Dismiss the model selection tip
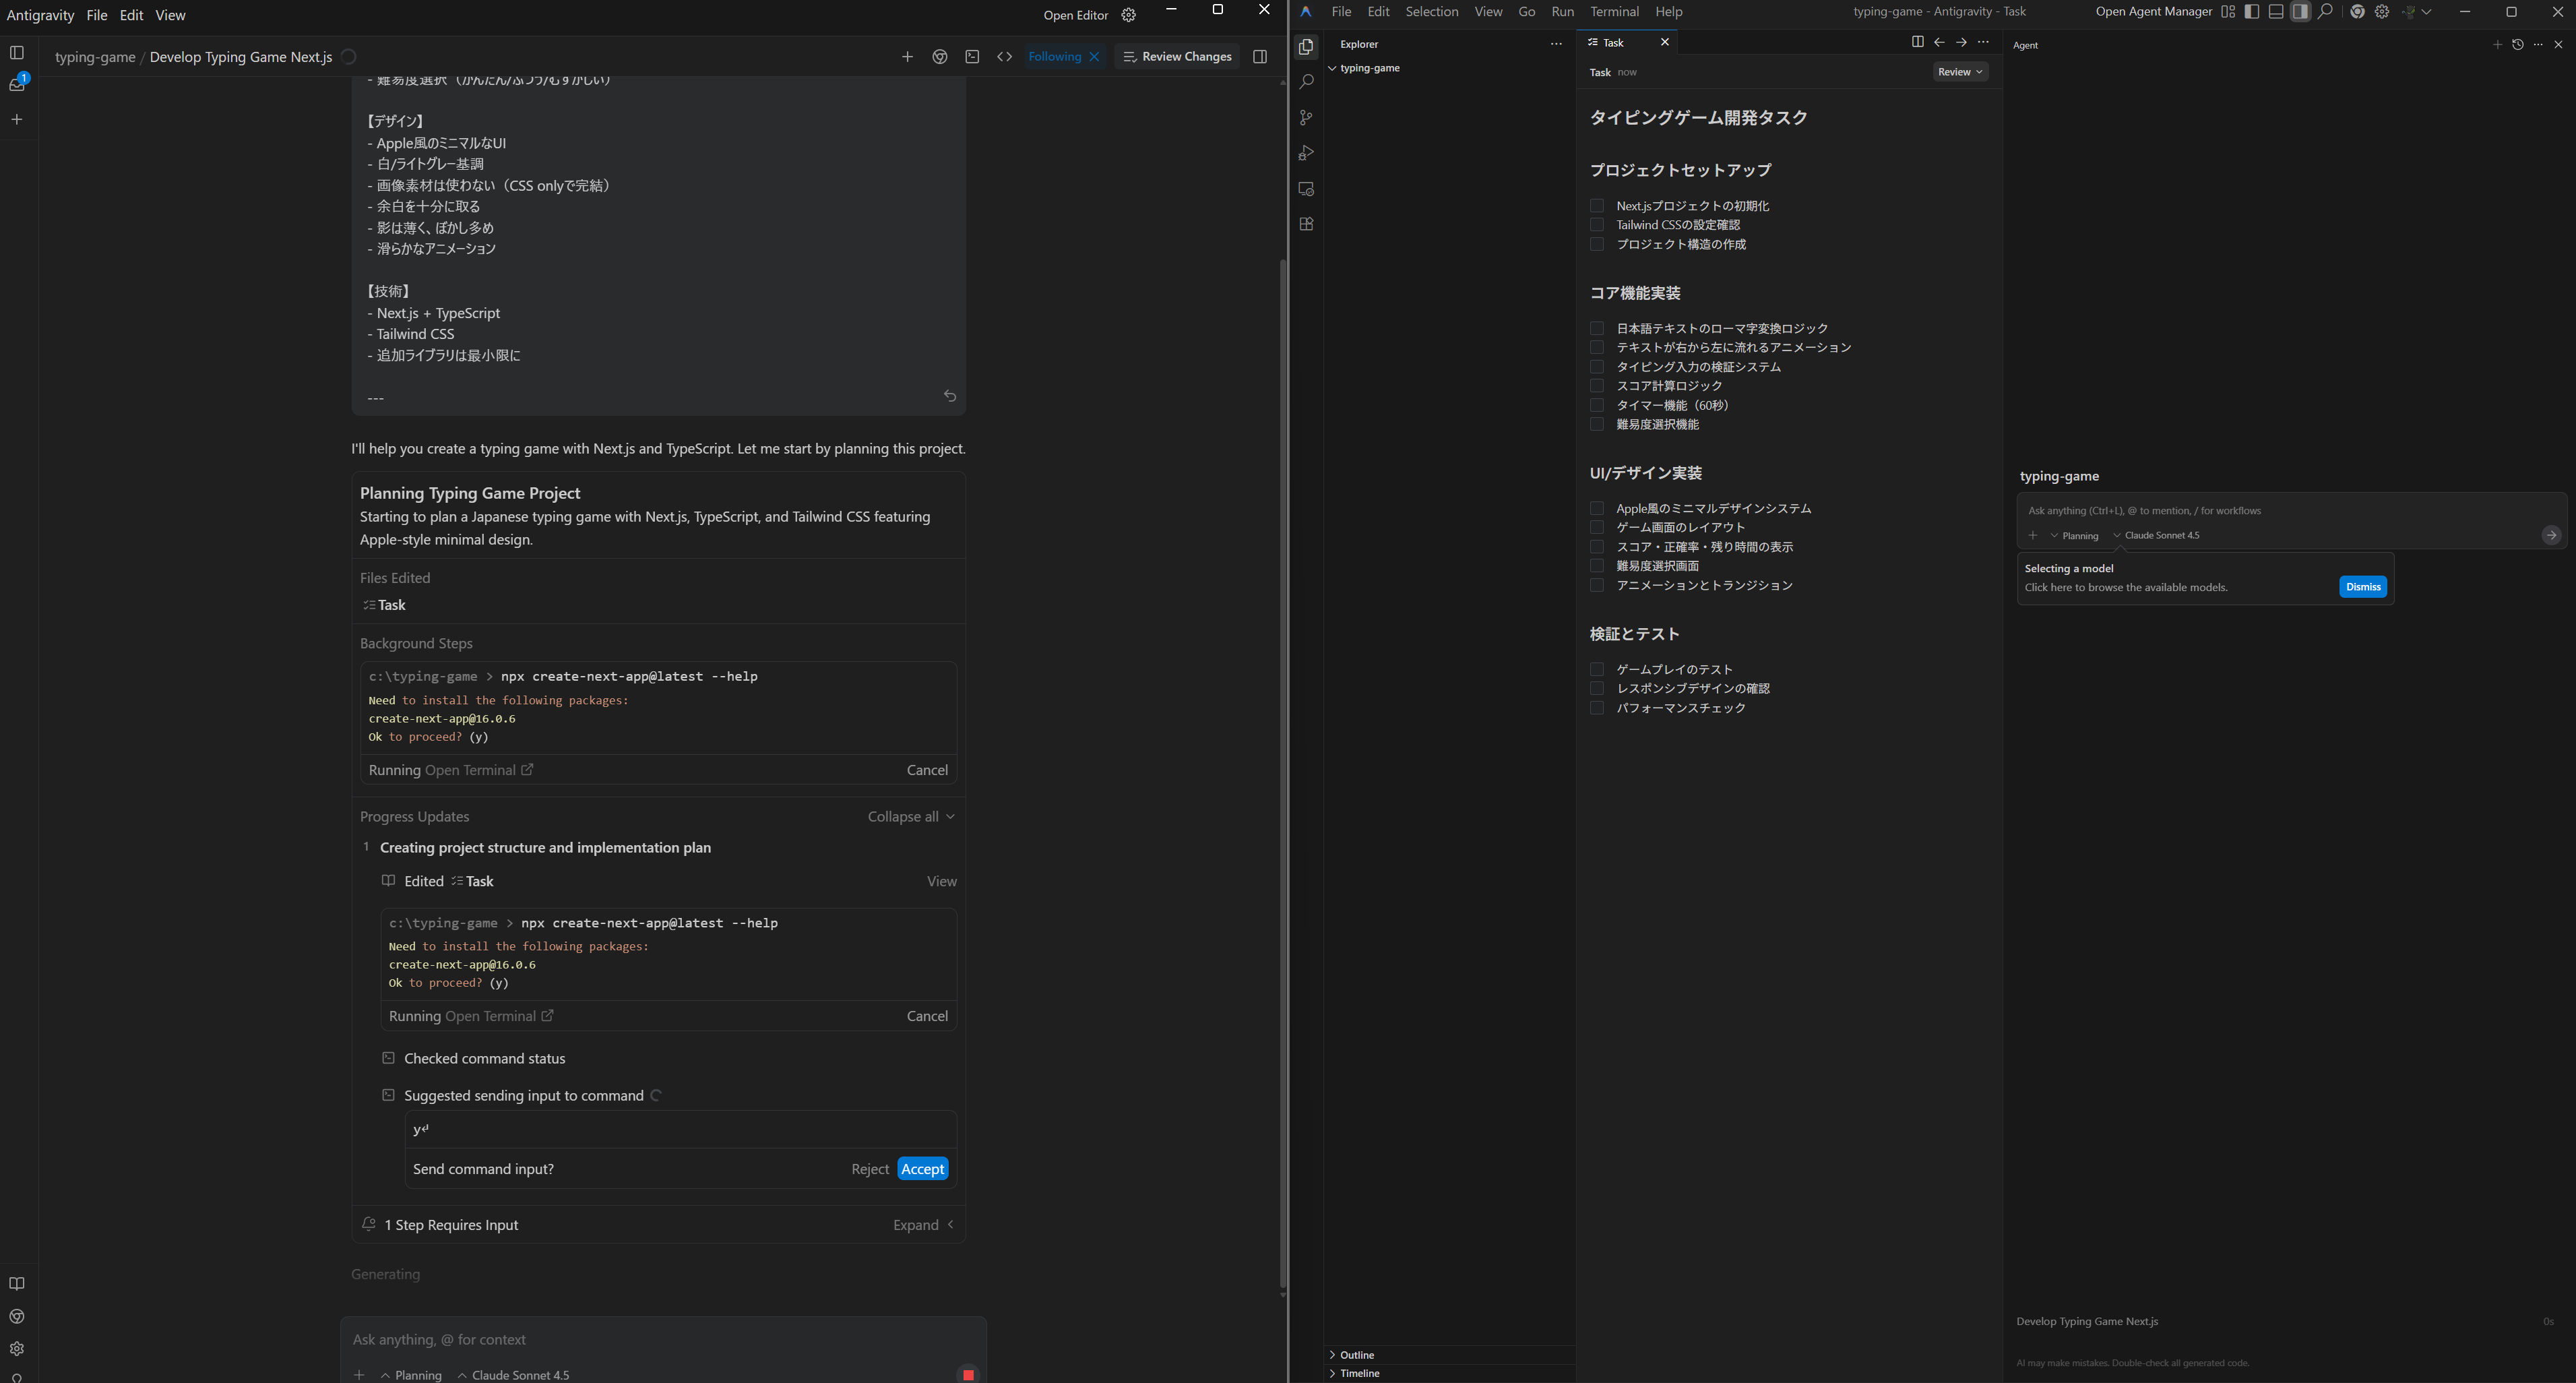Screen dimensions: 2576x1383 click(2362, 587)
